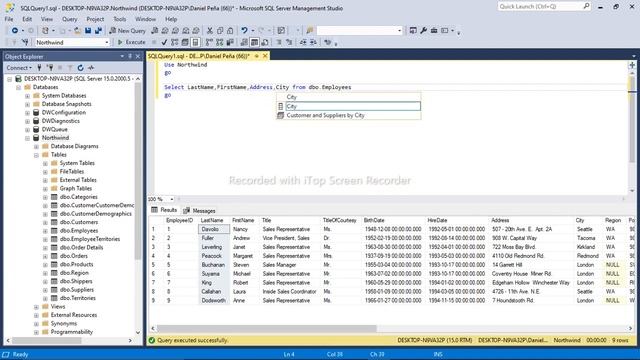The image size is (640, 360).
Task: Click the Paste icon in toolbar
Action: tap(230, 31)
